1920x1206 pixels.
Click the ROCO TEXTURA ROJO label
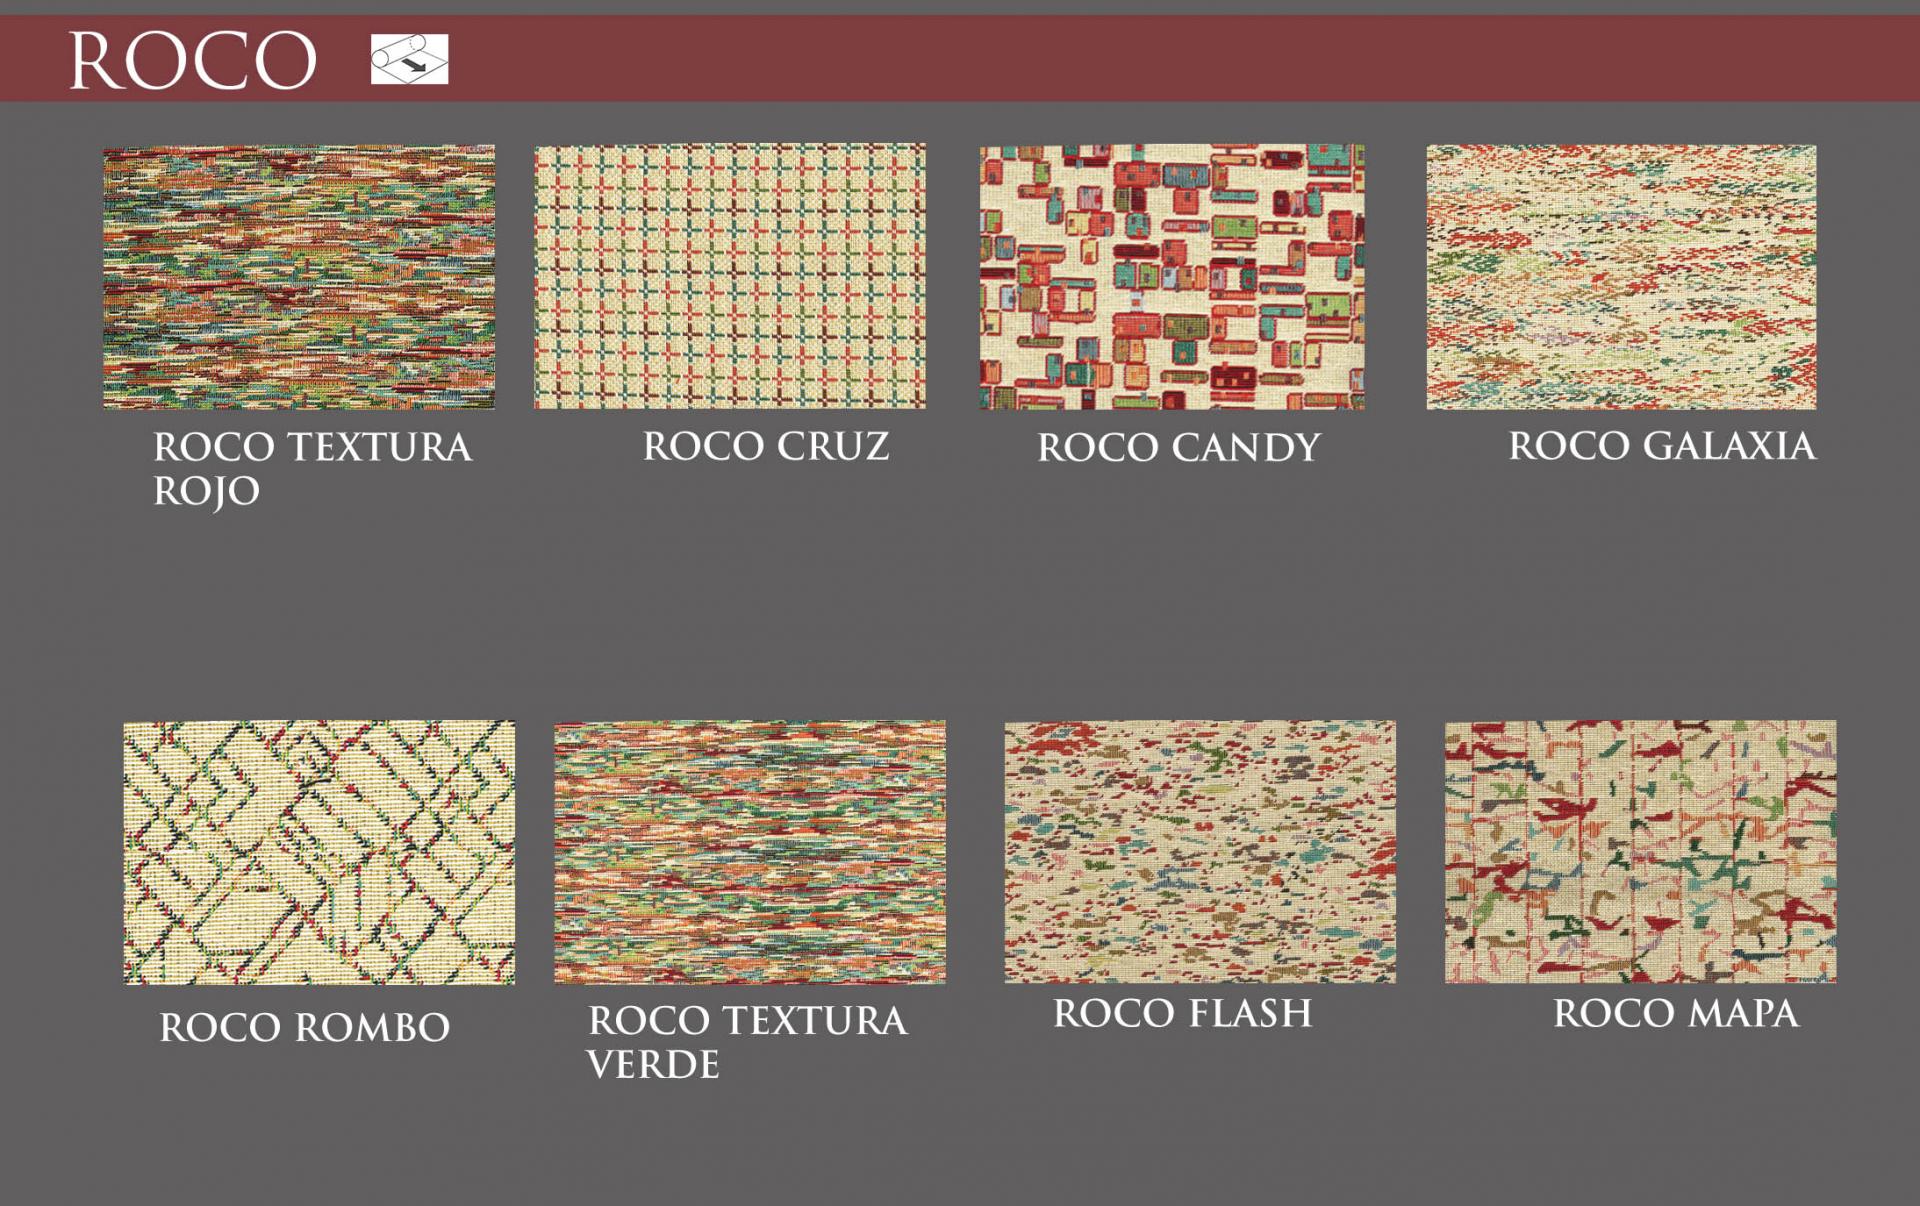click(312, 470)
